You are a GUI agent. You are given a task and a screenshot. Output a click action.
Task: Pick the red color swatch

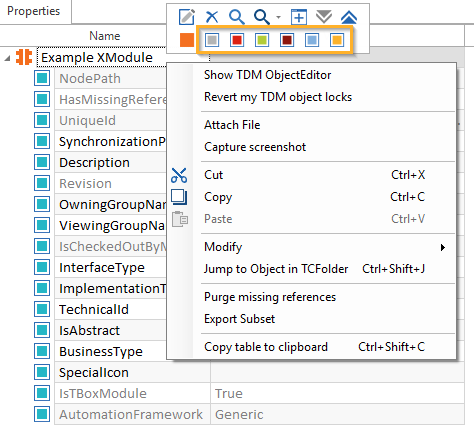click(x=237, y=40)
